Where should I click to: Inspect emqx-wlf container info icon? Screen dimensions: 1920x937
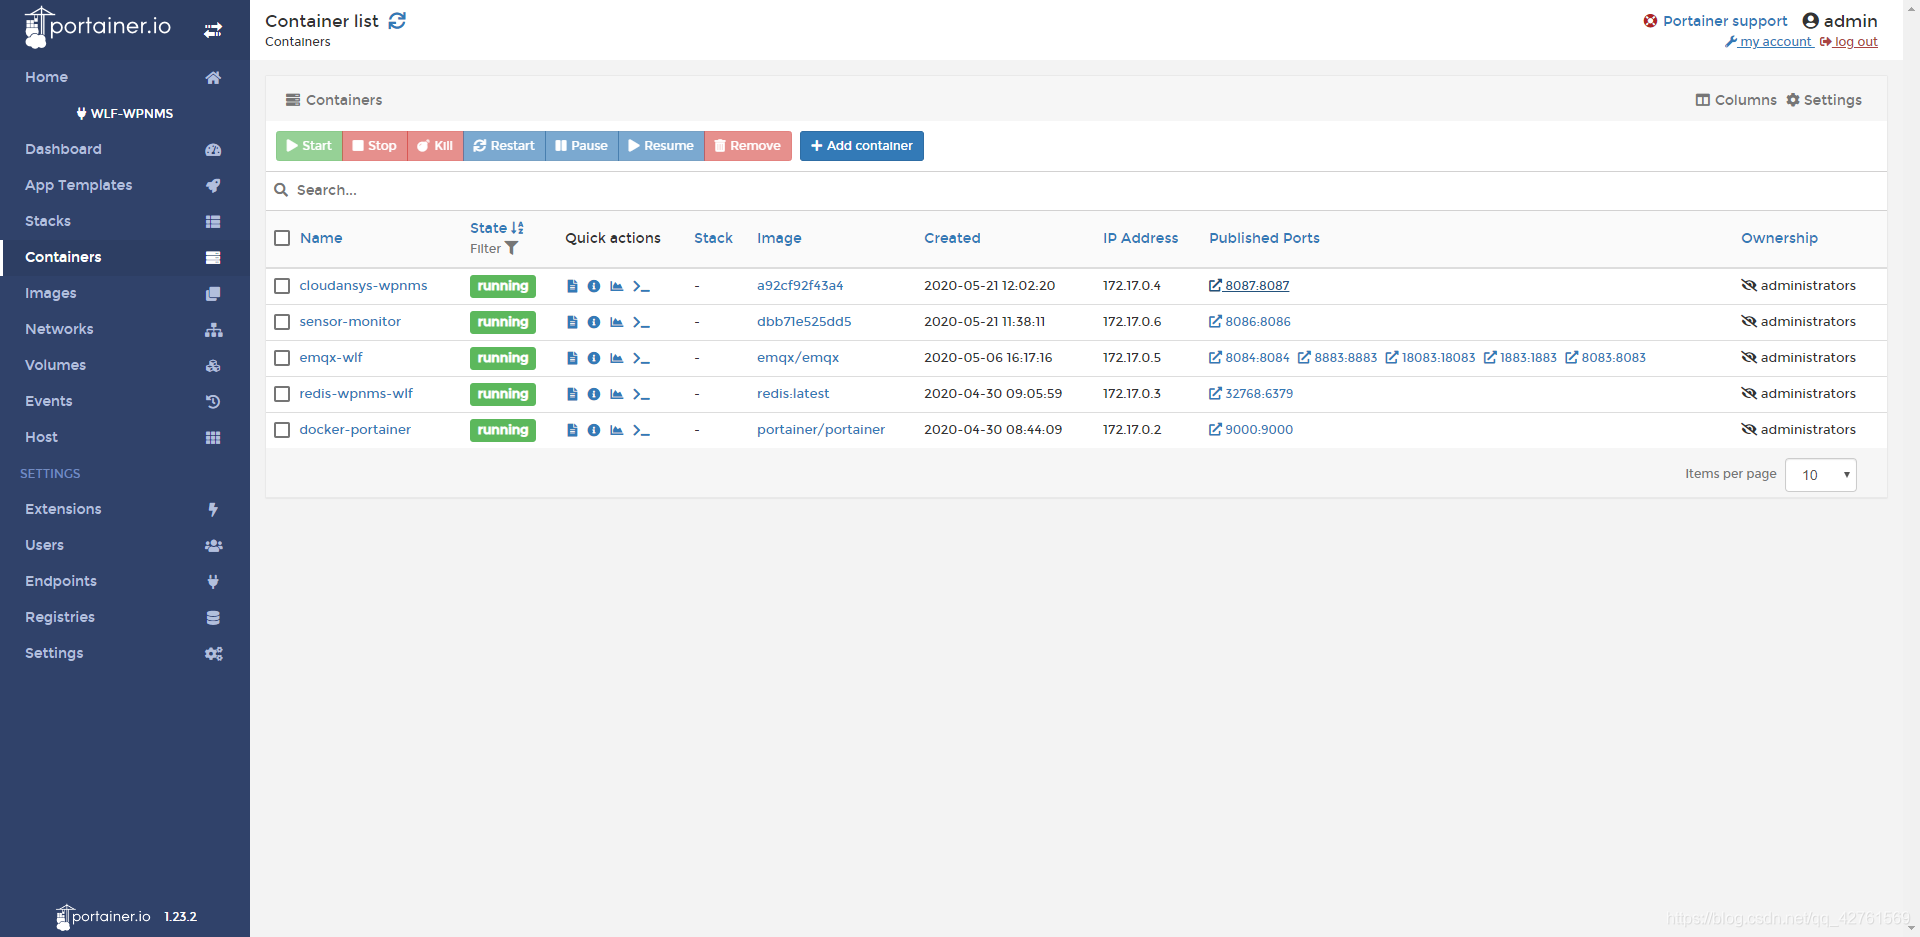pyautogui.click(x=594, y=358)
